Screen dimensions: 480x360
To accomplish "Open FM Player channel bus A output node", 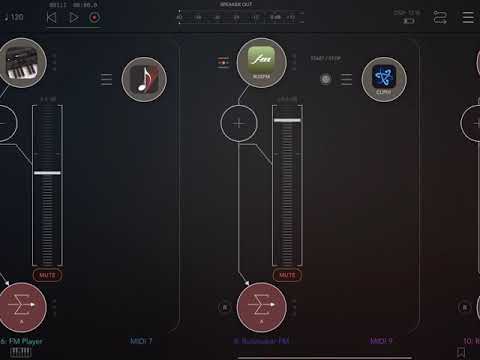I will (22, 307).
